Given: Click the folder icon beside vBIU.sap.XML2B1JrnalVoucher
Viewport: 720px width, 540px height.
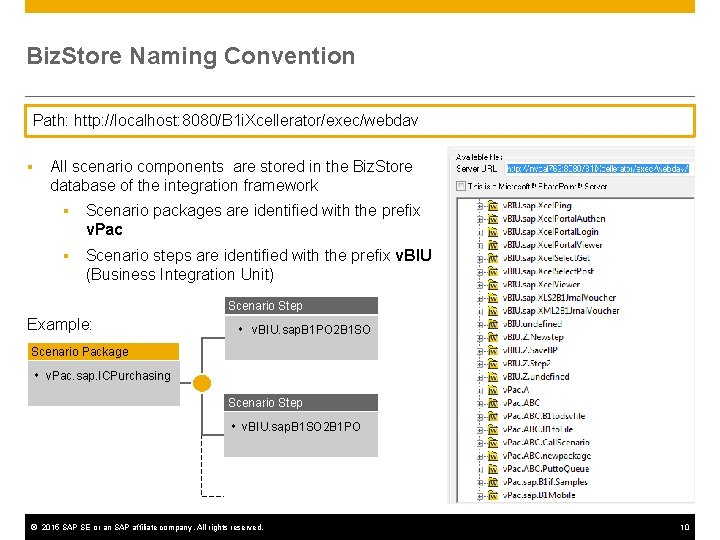Looking at the screenshot, I should (x=493, y=311).
